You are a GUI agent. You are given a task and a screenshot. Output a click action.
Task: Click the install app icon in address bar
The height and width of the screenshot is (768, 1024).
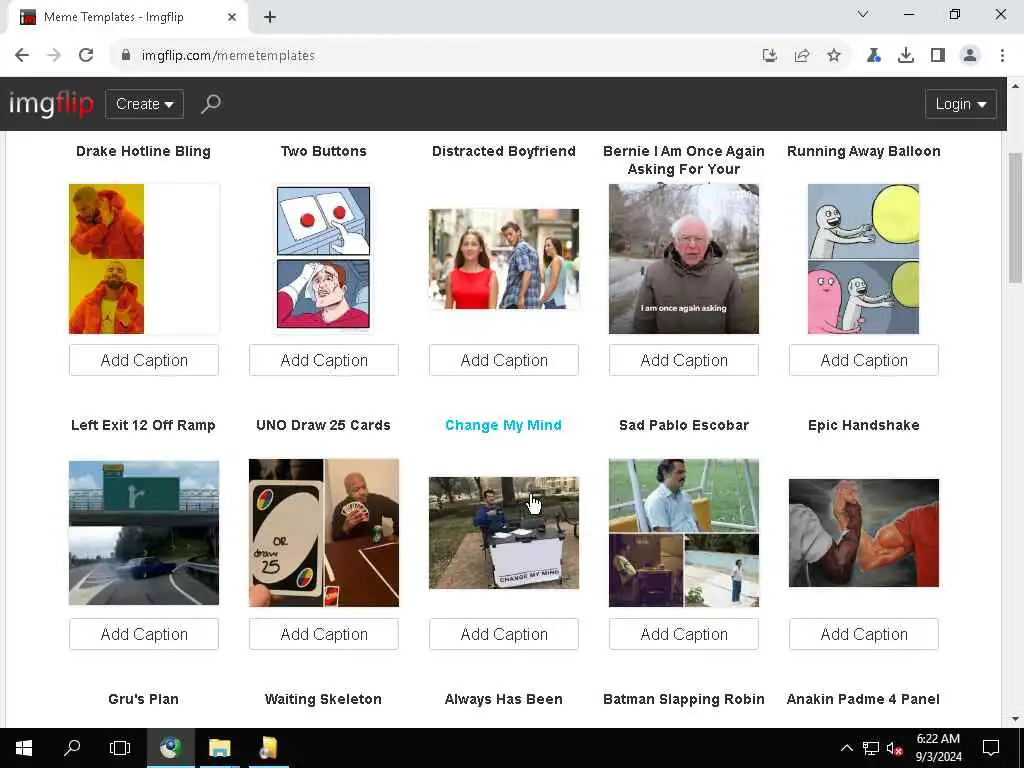770,56
